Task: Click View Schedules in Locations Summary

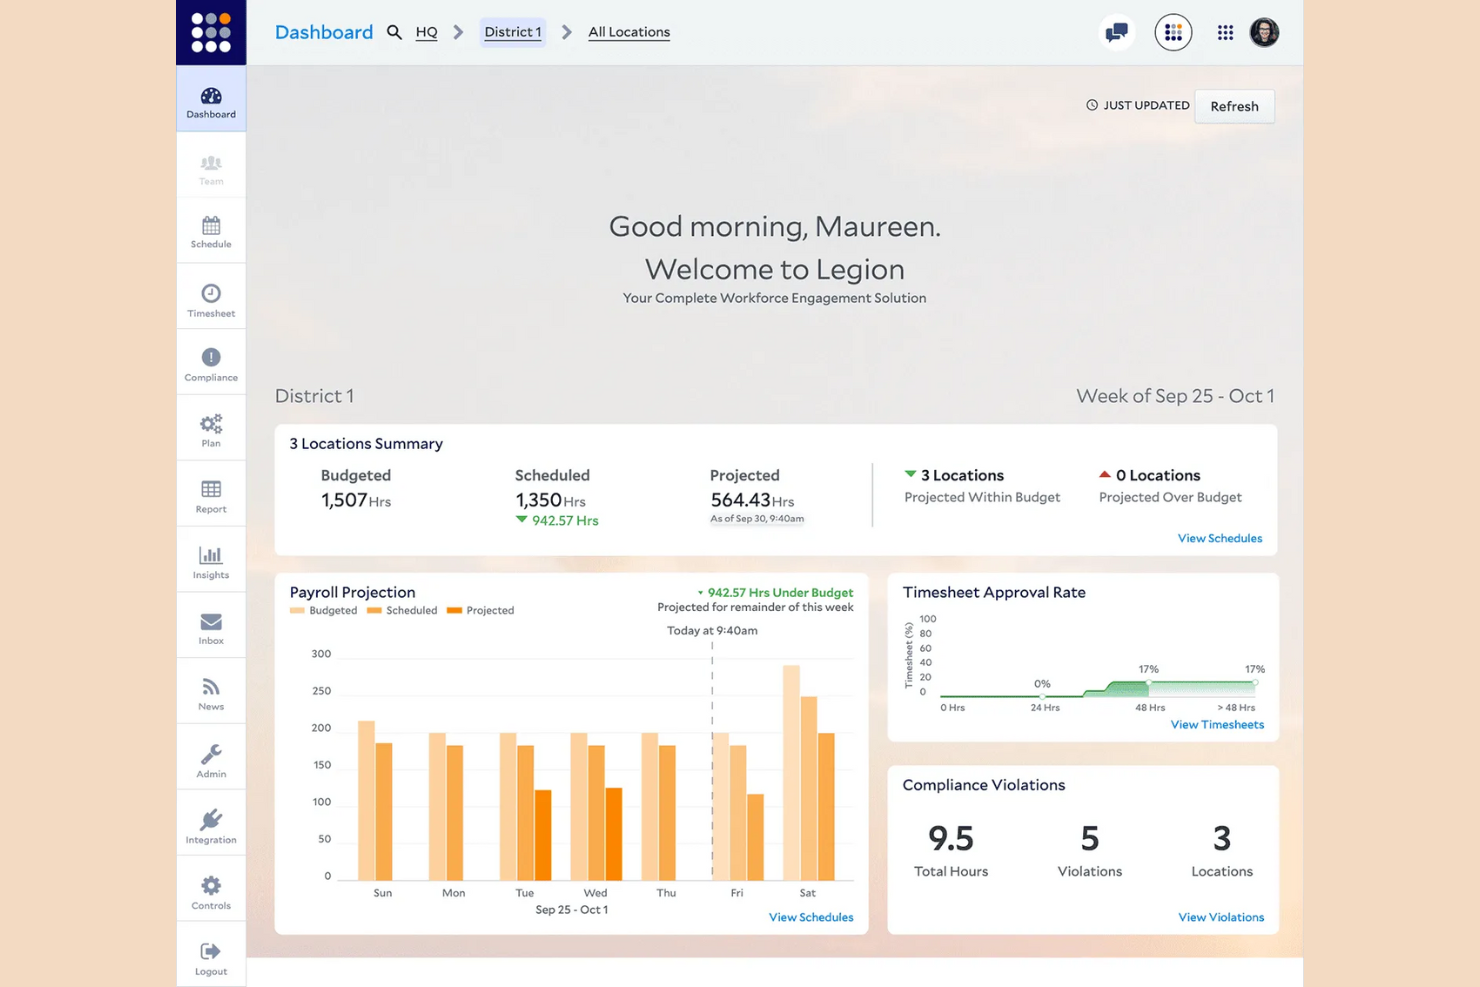Action: tap(1220, 538)
